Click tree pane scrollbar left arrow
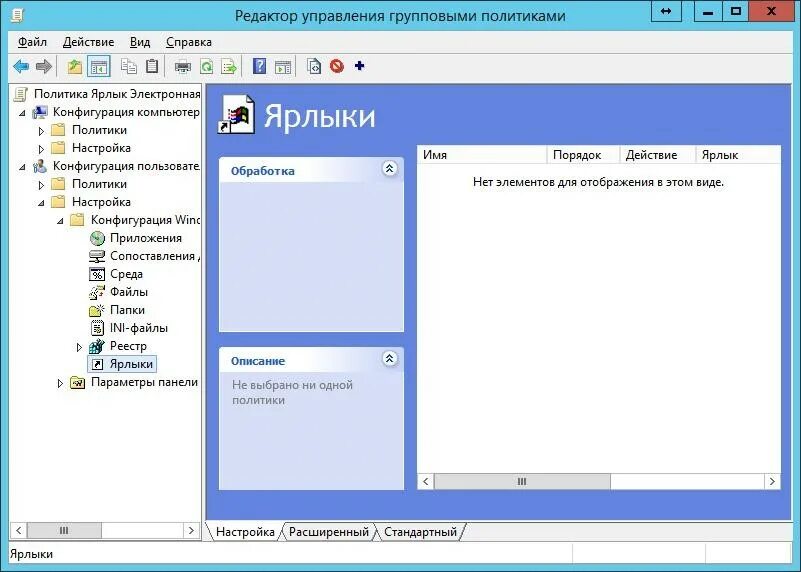801x572 pixels. tap(19, 530)
